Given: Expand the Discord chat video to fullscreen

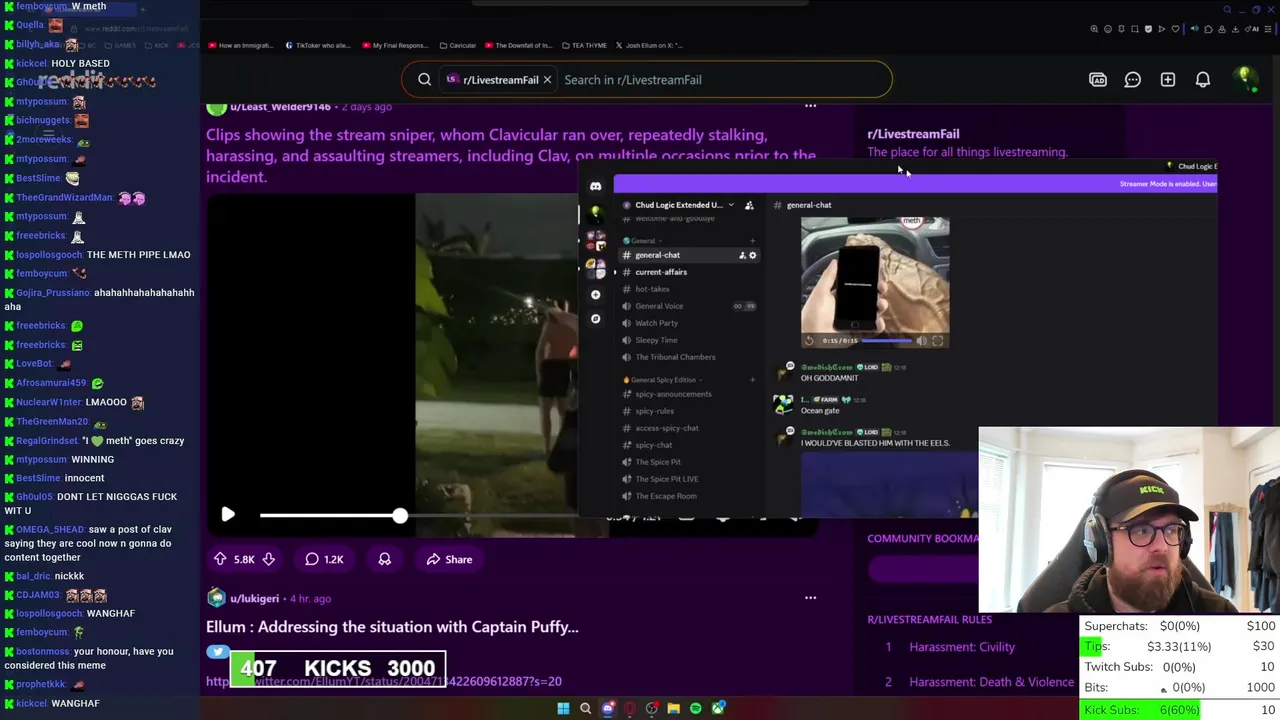Looking at the screenshot, I should (938, 340).
